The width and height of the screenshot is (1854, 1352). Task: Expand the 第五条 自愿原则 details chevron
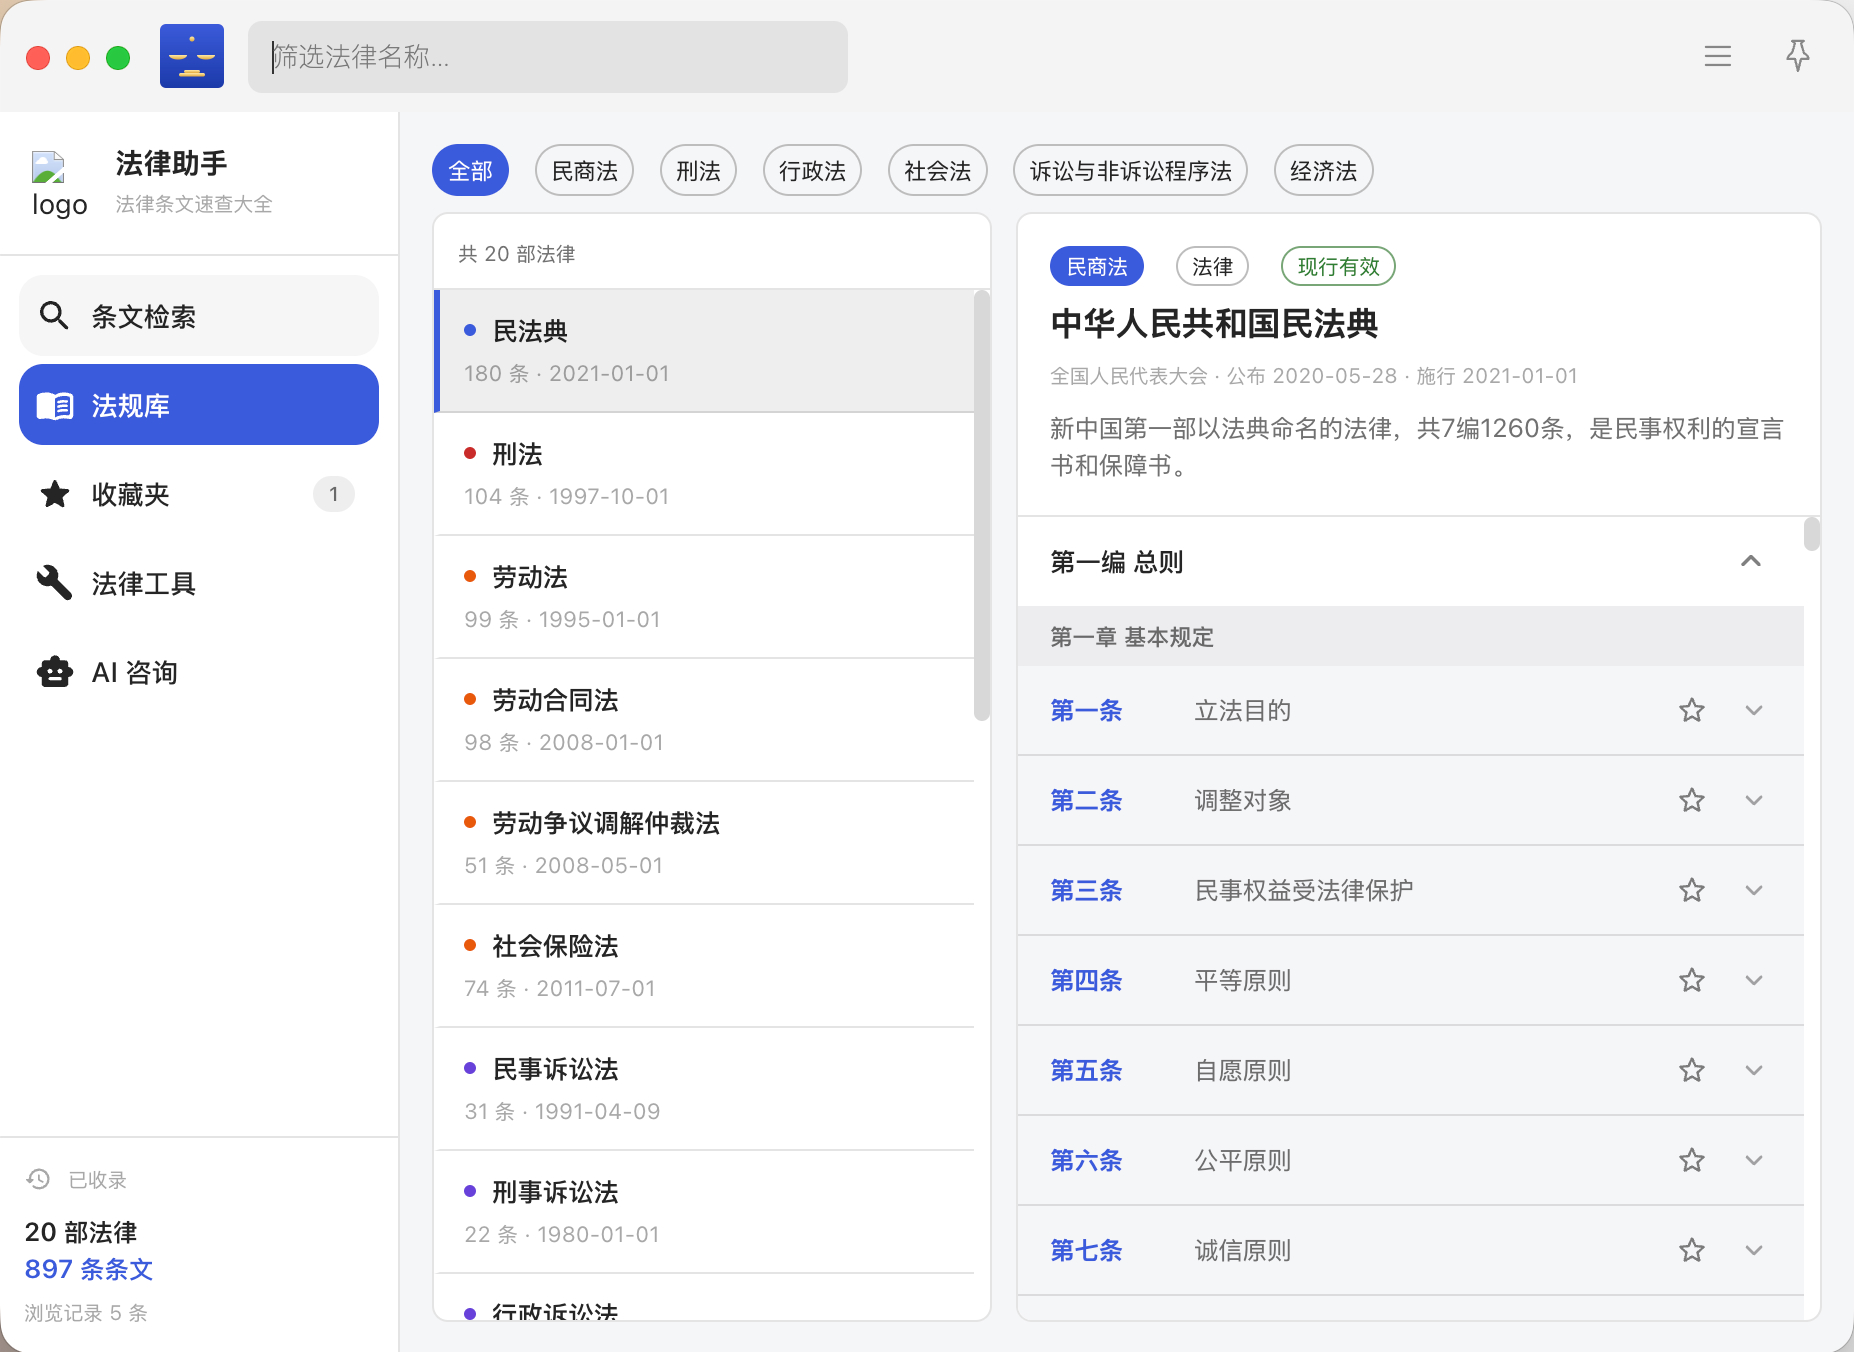tap(1753, 1071)
